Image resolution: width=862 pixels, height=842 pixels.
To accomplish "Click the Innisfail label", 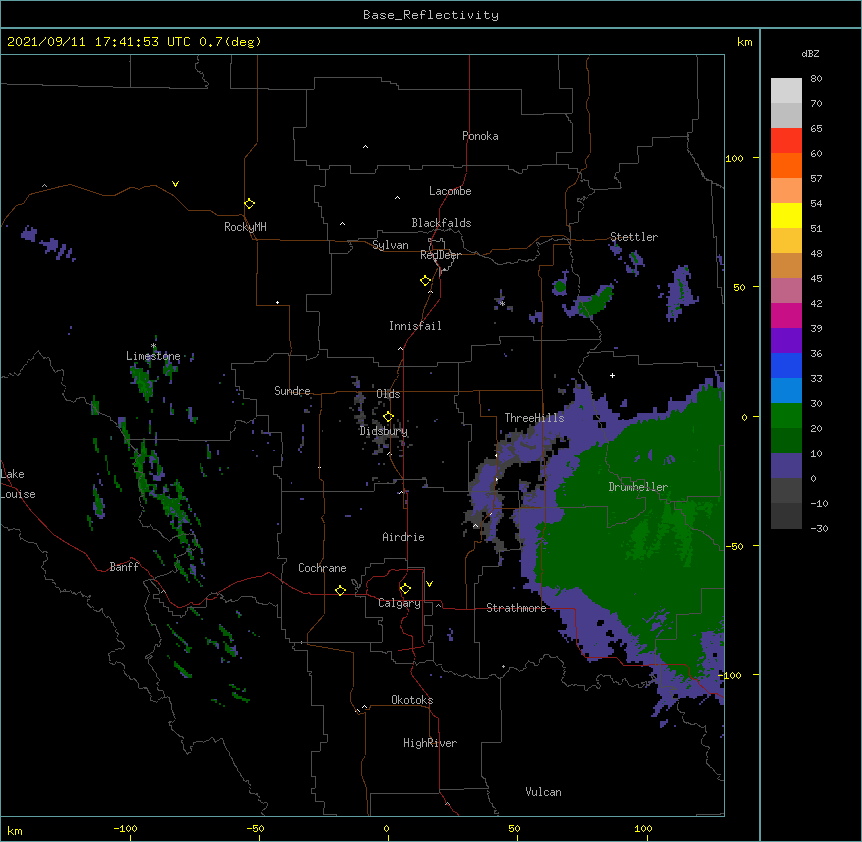I will (x=415, y=326).
